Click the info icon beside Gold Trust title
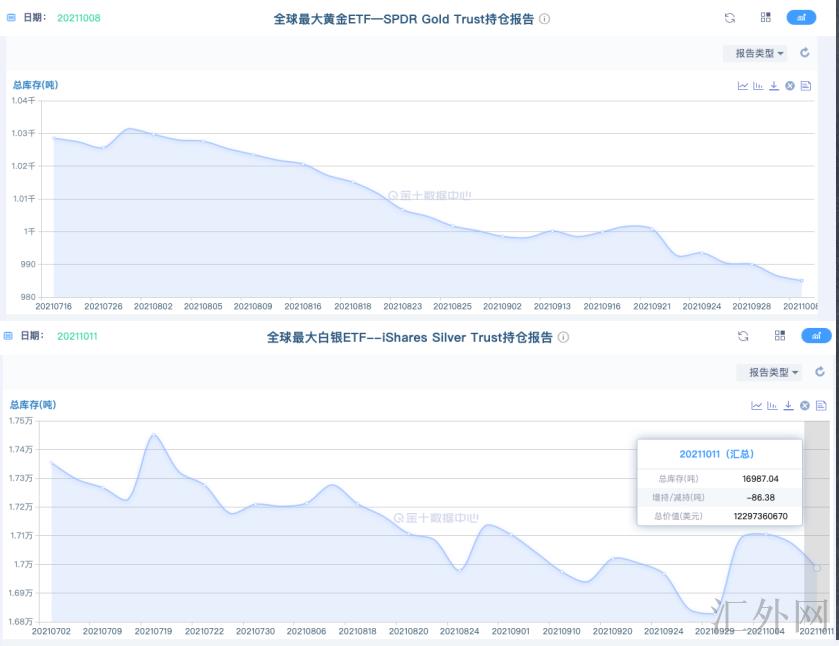 [545, 19]
